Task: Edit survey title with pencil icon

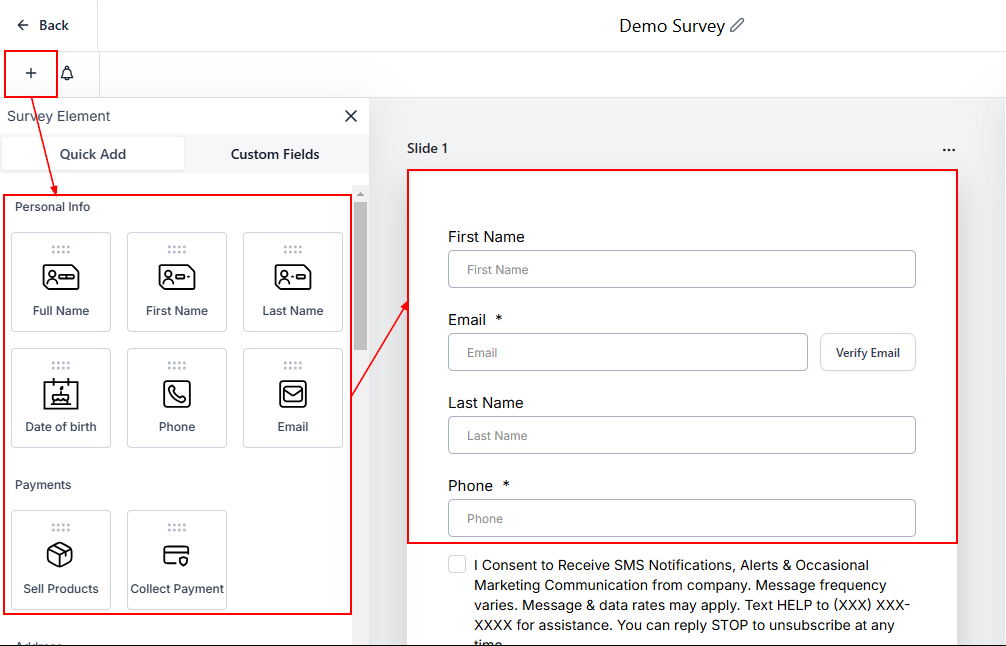Action: point(738,25)
